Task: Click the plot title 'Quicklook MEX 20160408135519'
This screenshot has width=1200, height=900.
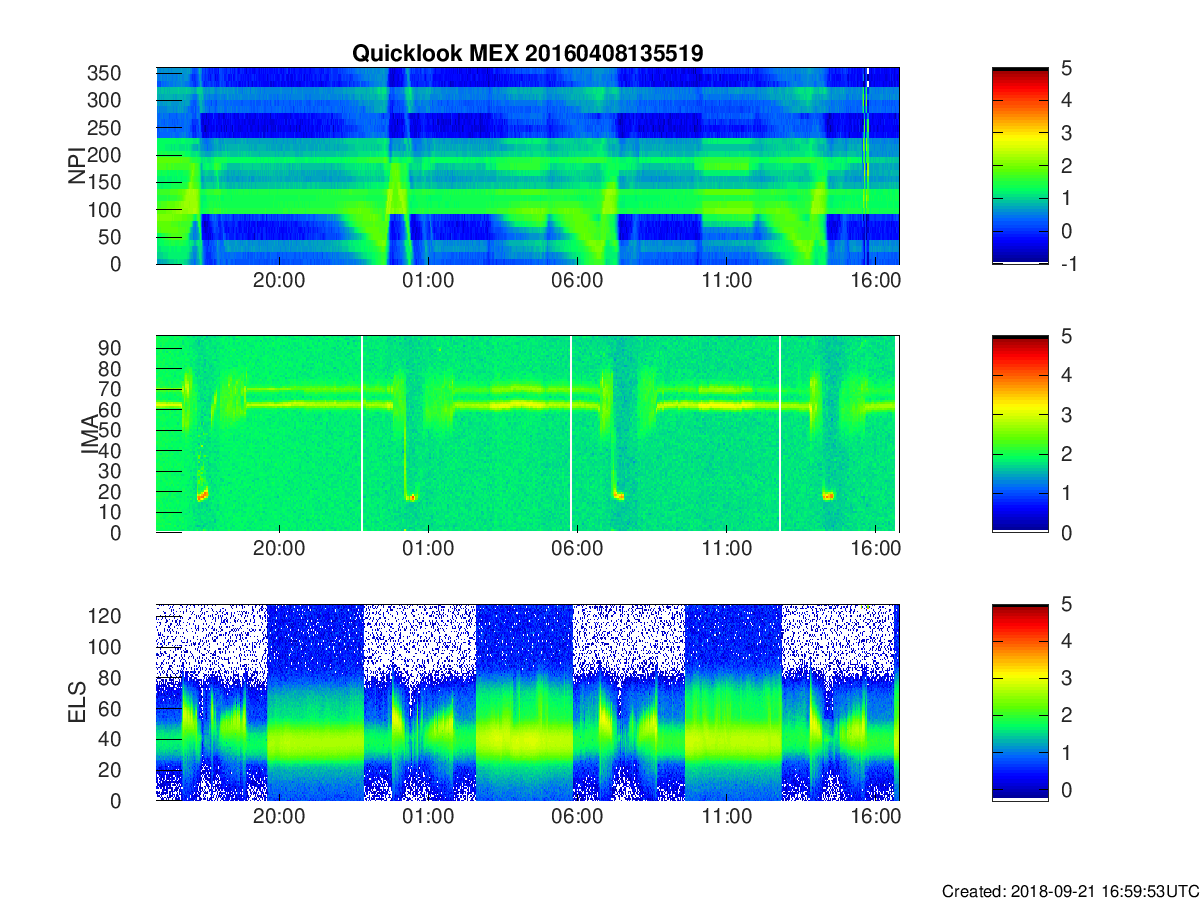Action: pos(527,54)
